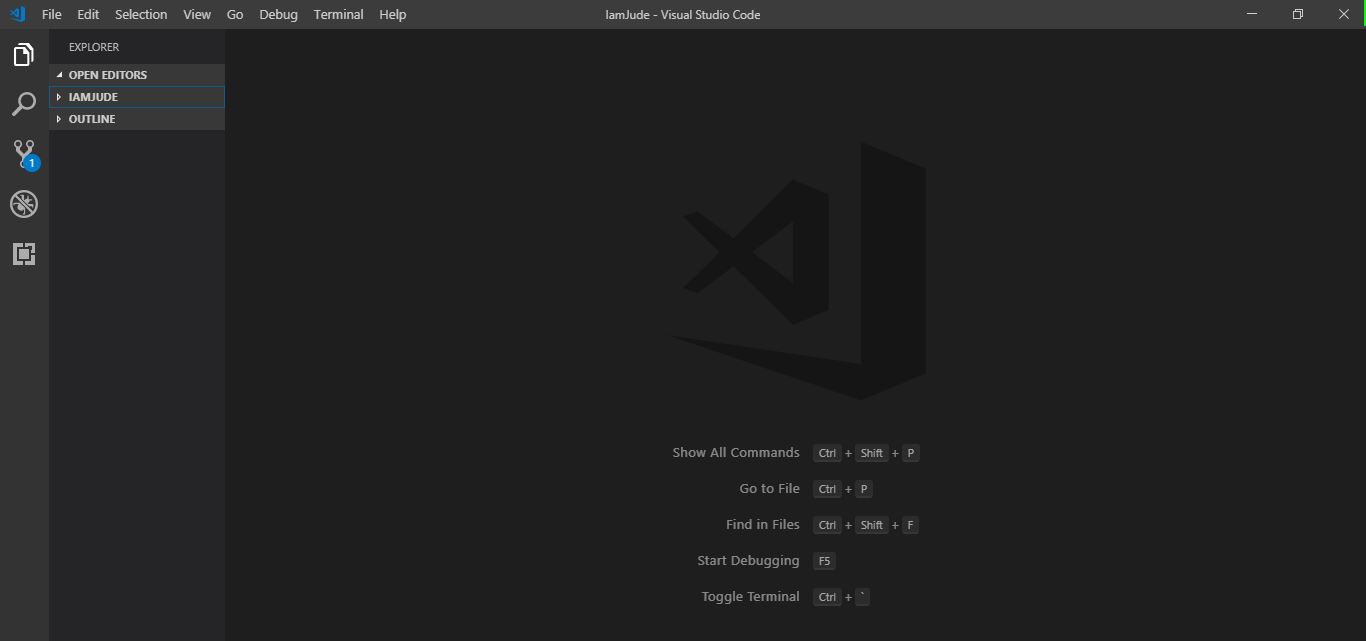Open the Debug view icon
Viewport: 1366px width, 641px height.
pyautogui.click(x=24, y=204)
